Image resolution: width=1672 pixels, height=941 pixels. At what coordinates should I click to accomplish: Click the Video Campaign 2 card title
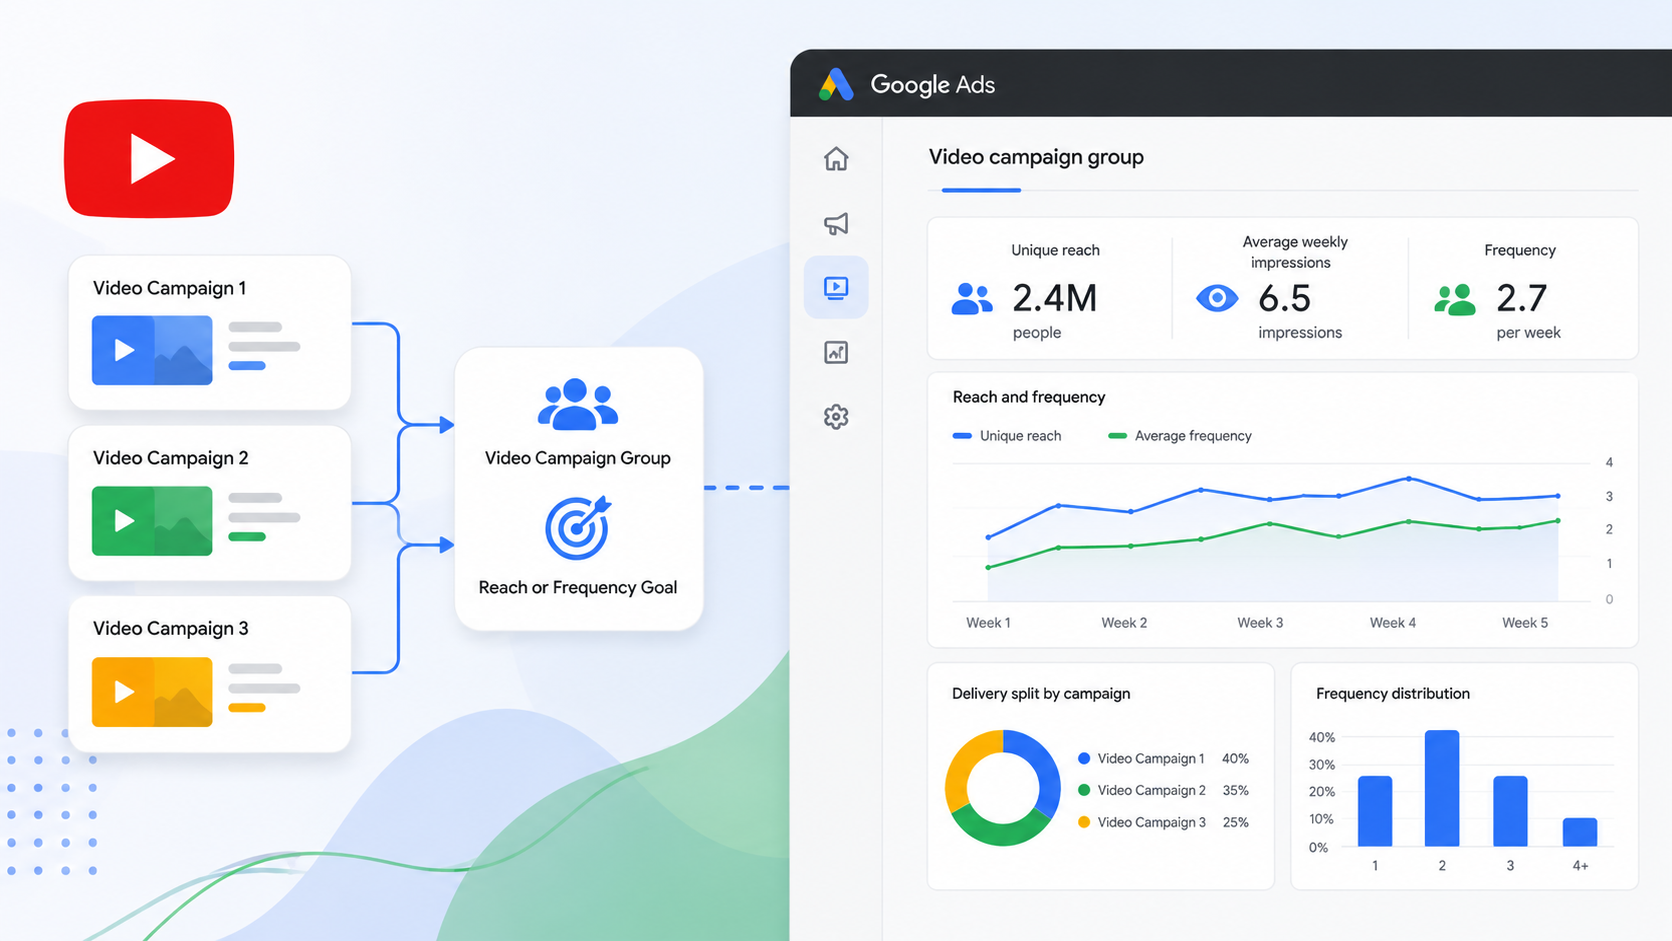[171, 458]
